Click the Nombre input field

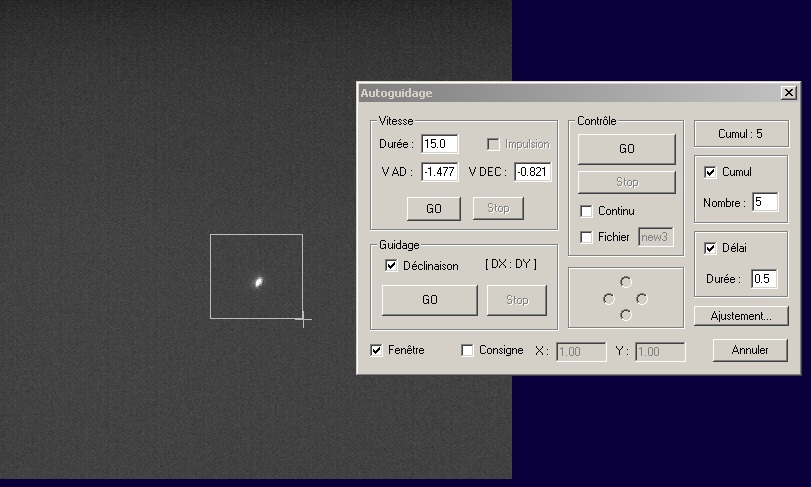coord(765,202)
